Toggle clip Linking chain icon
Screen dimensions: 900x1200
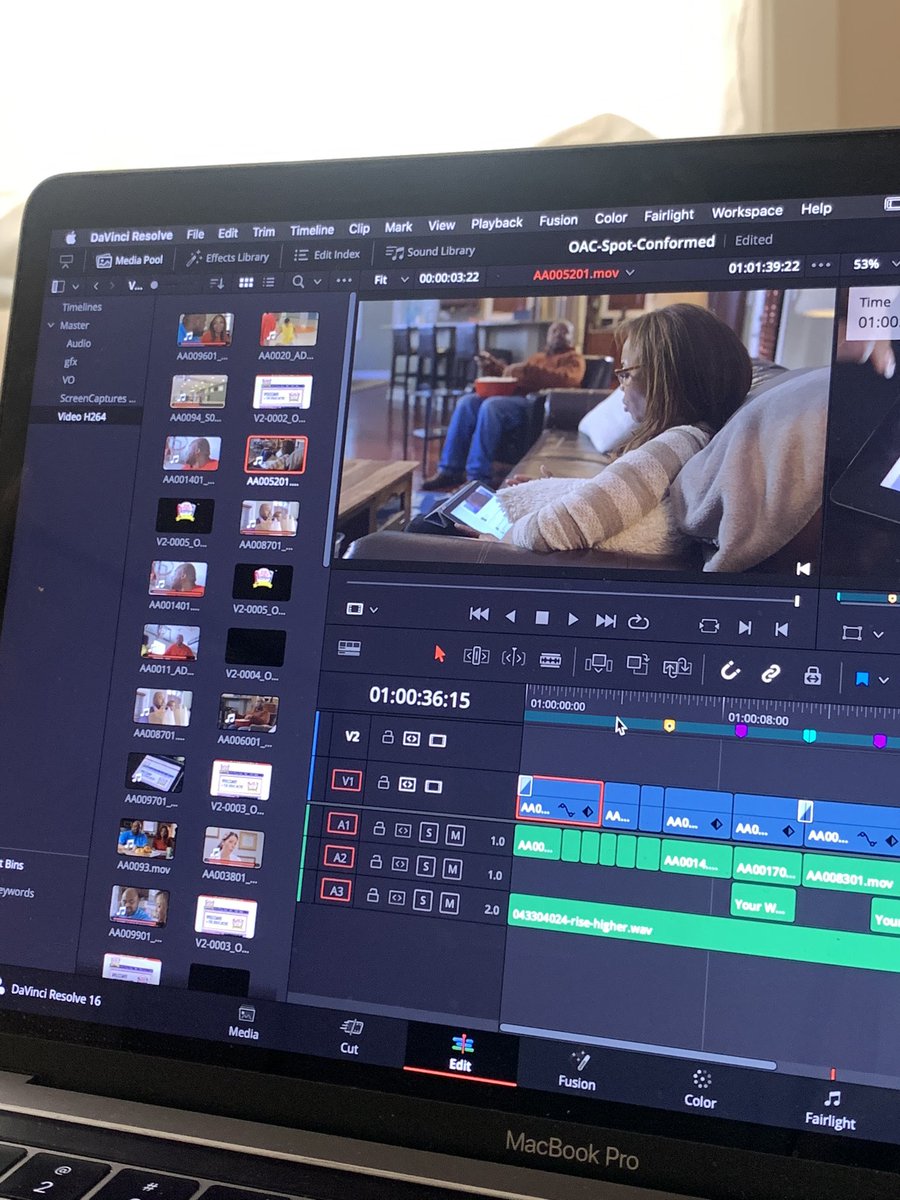770,673
